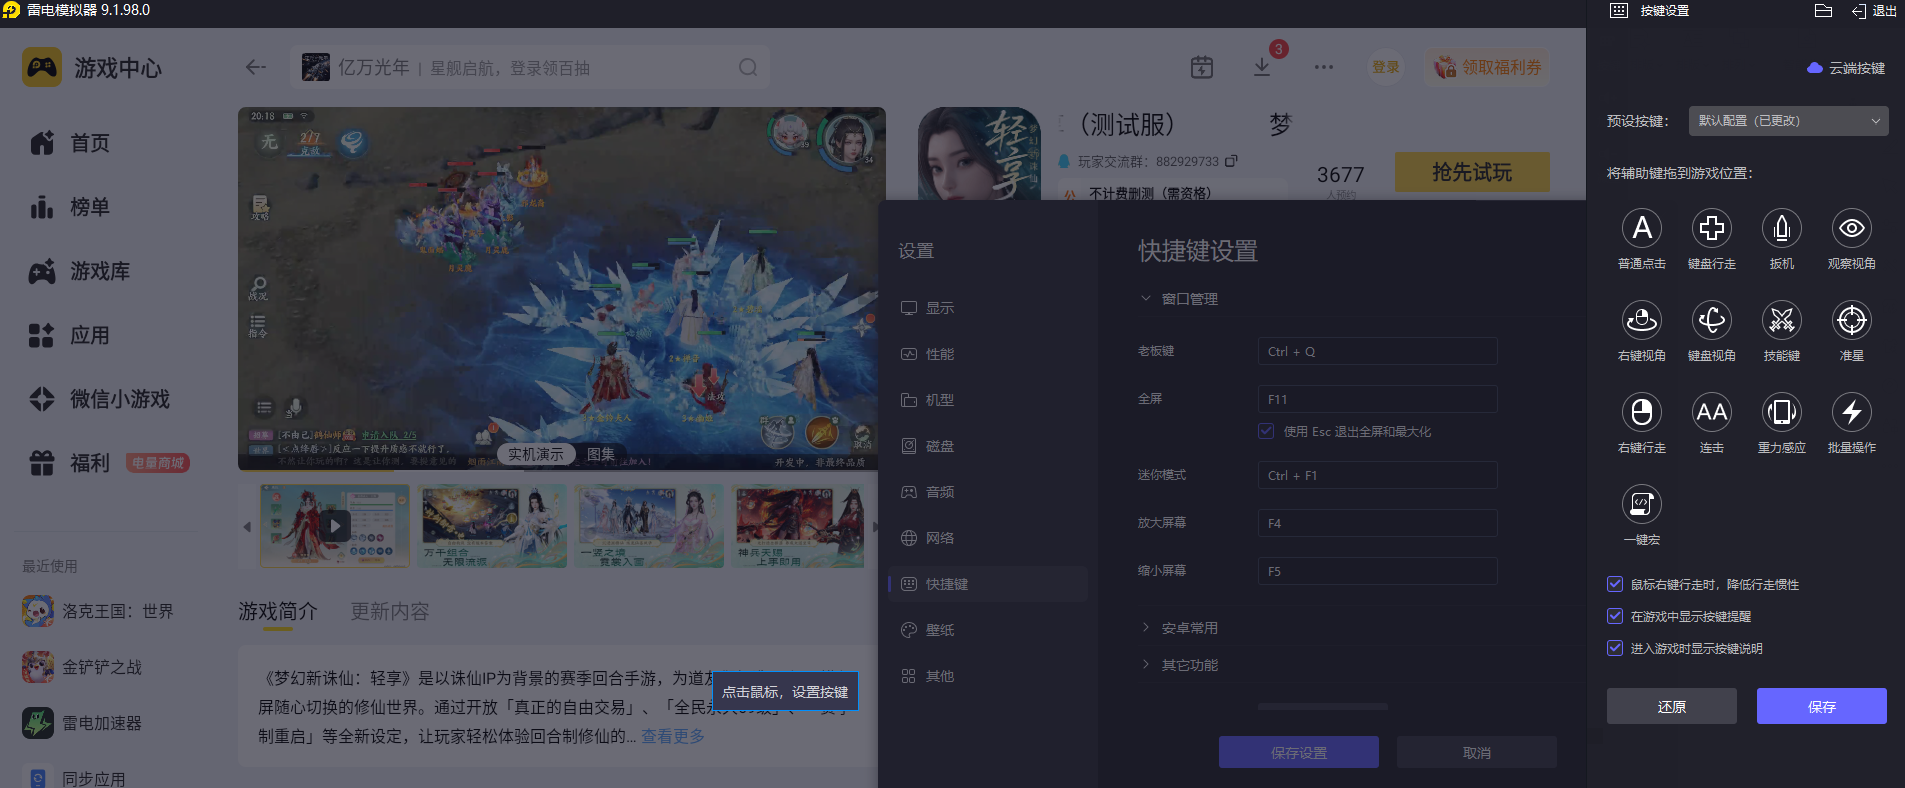Expand the 其它功能 section
The width and height of the screenshot is (1905, 788).
(1179, 665)
